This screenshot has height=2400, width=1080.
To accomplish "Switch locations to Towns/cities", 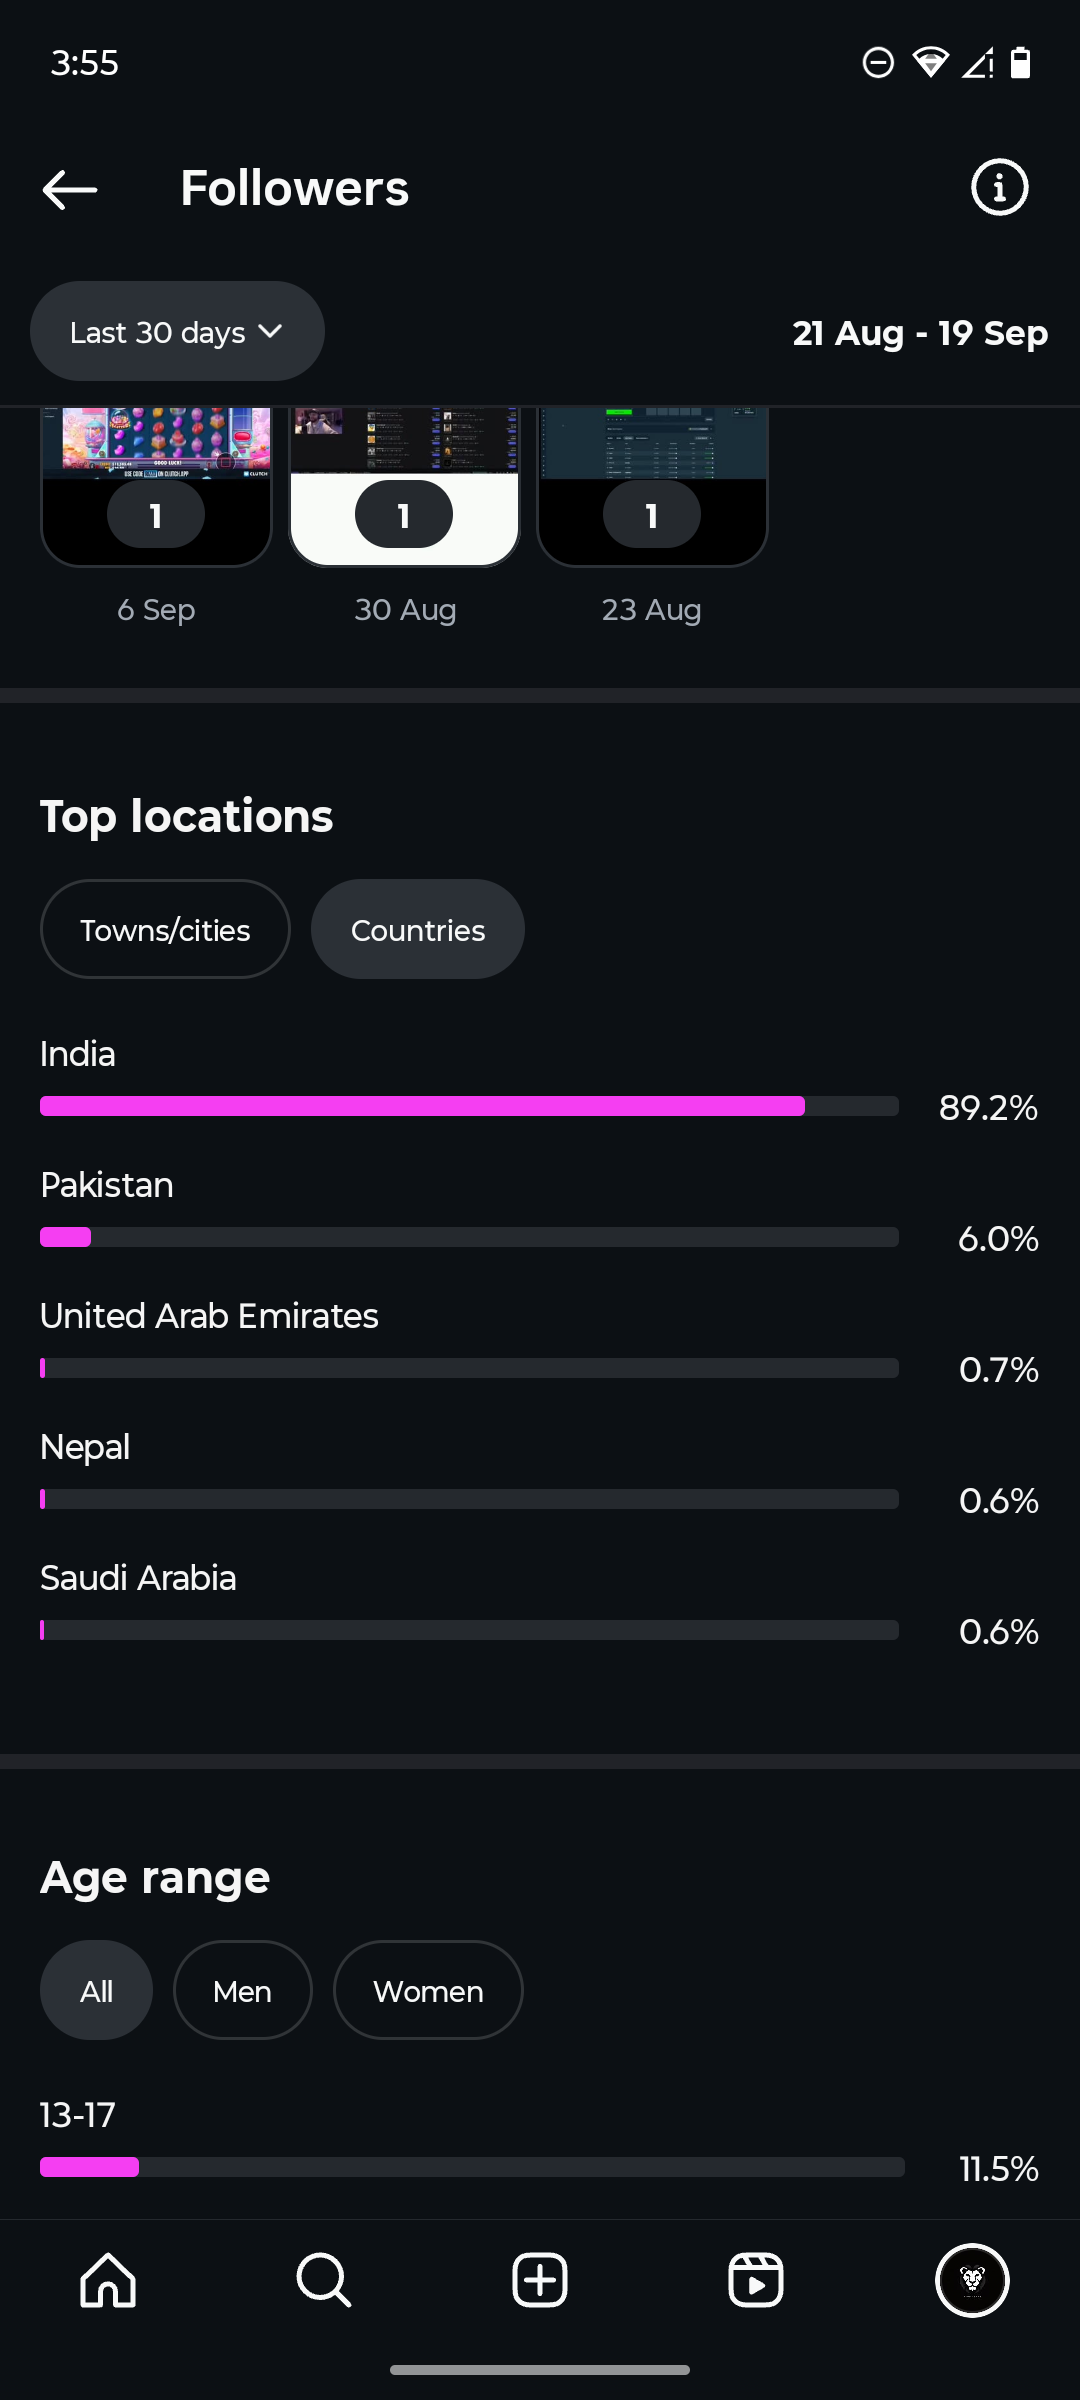I will coord(165,930).
